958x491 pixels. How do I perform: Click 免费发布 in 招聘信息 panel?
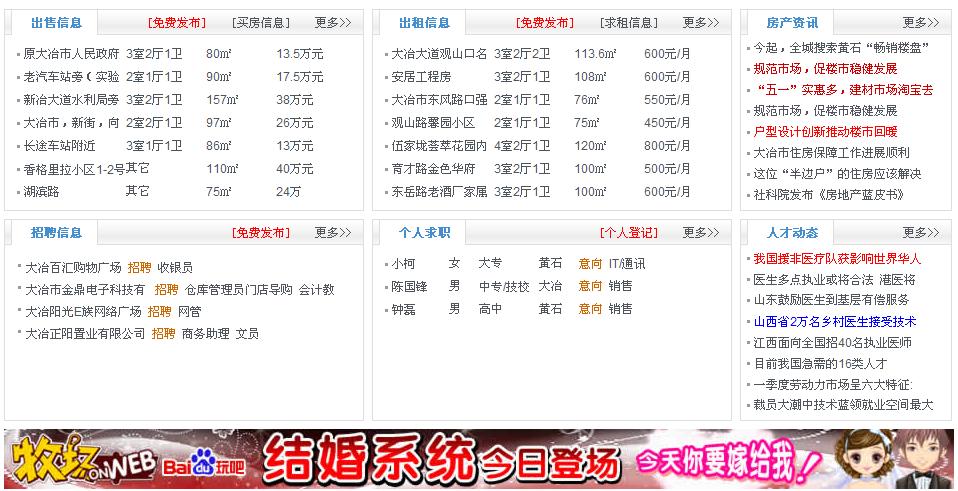[x=261, y=233]
